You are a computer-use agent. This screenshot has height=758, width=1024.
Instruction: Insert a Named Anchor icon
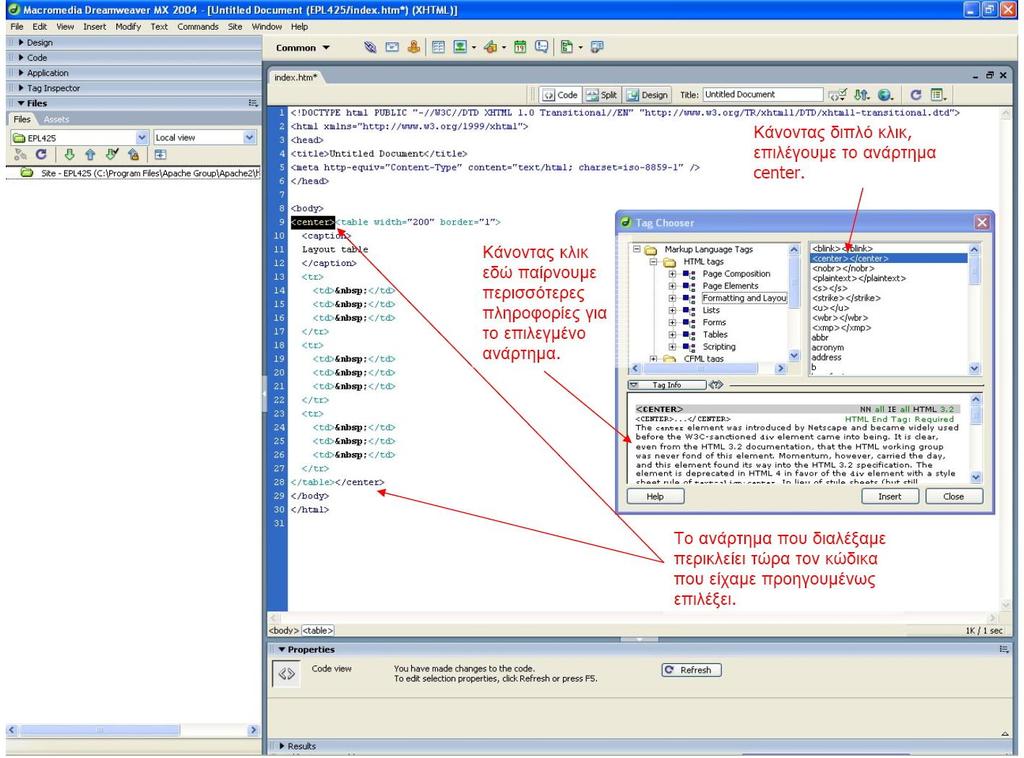413,47
